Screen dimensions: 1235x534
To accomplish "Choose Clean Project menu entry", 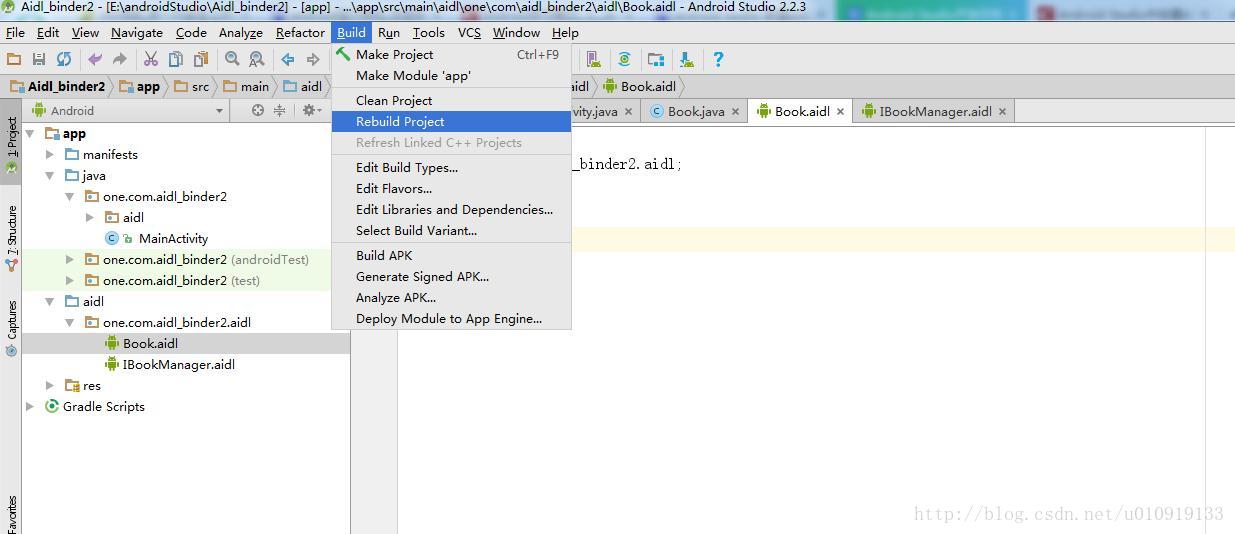I will pos(451,100).
